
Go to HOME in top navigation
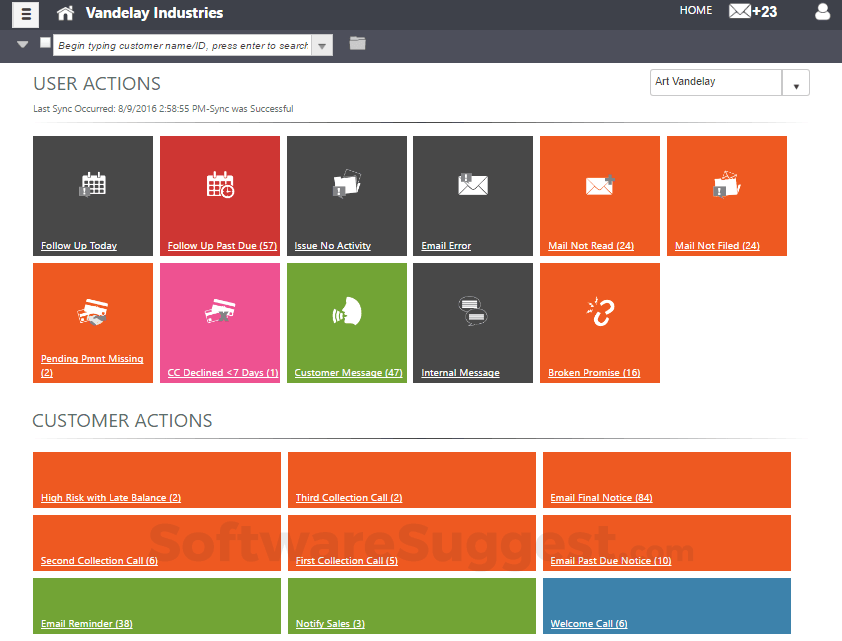[x=696, y=11]
